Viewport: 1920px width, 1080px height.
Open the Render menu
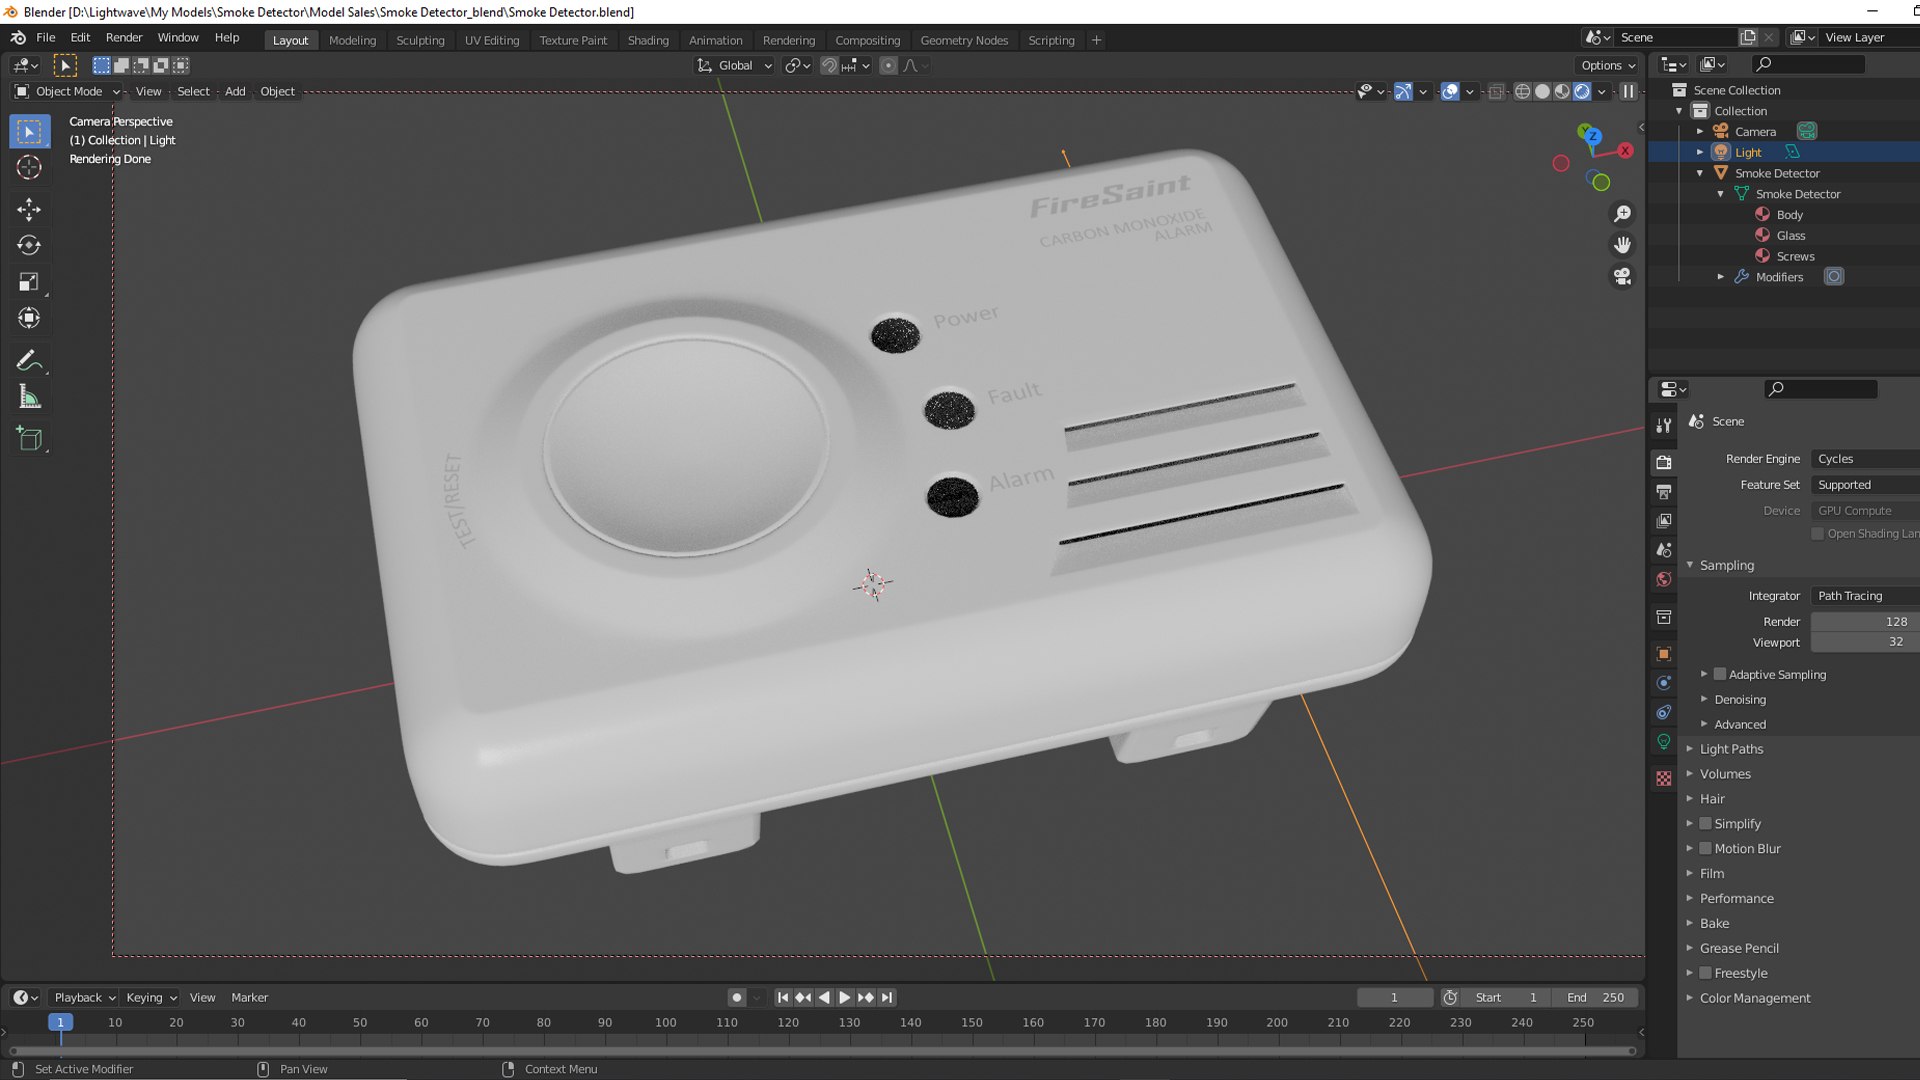pyautogui.click(x=124, y=37)
